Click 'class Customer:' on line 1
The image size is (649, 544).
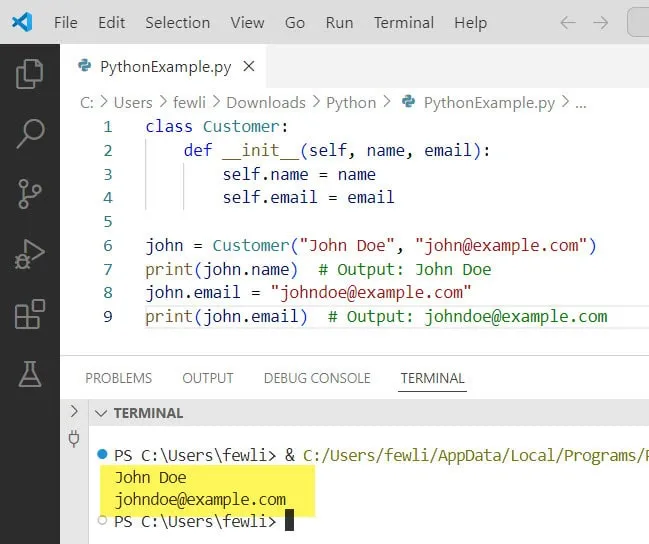pyautogui.click(x=217, y=127)
